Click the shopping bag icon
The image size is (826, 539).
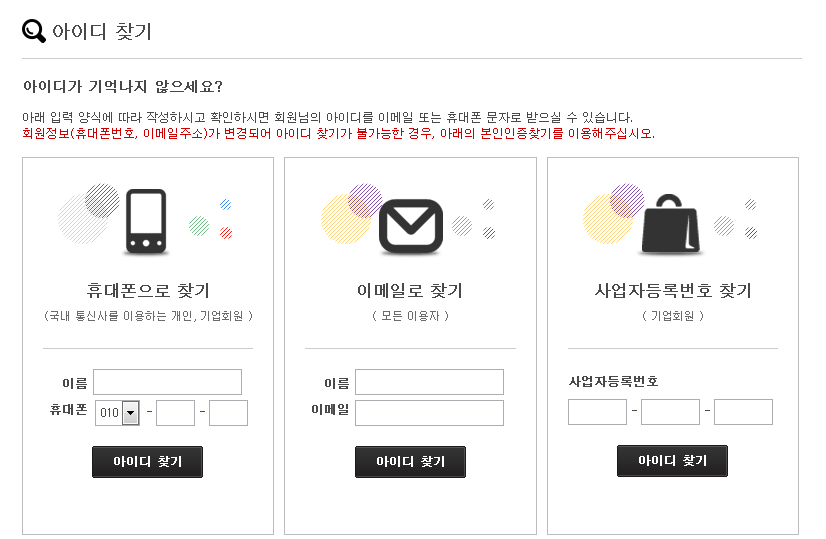(671, 223)
